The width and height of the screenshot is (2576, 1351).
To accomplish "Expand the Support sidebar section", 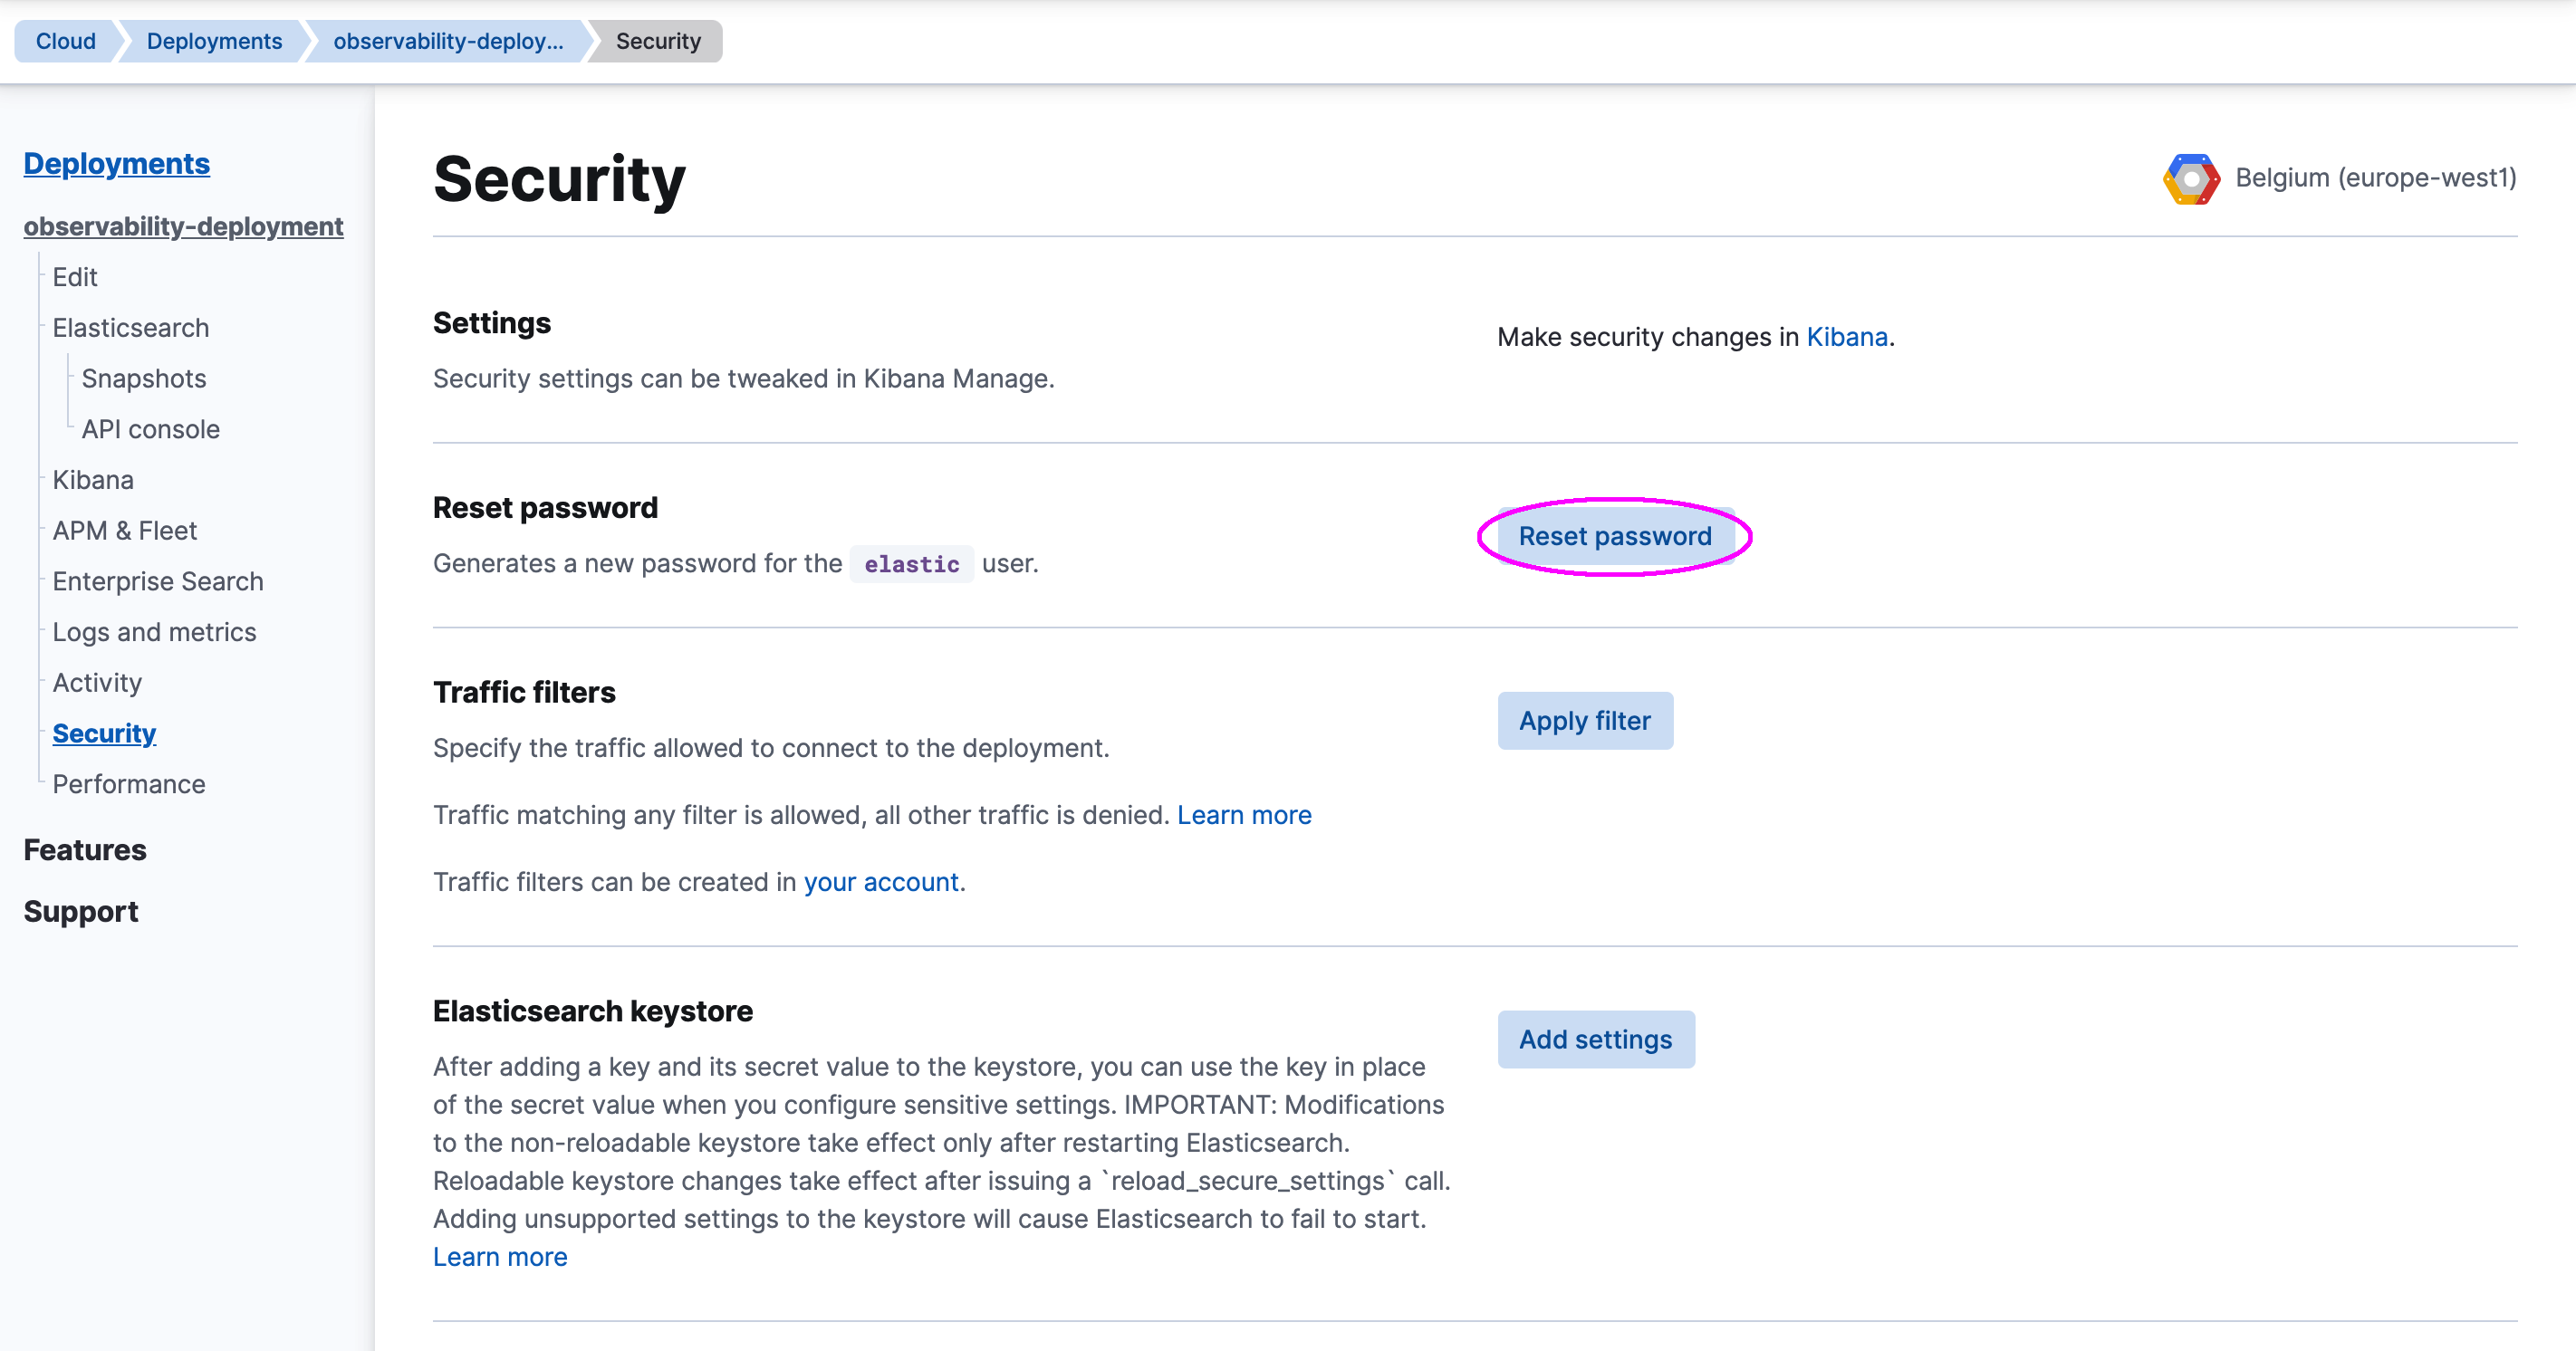I will click(81, 912).
